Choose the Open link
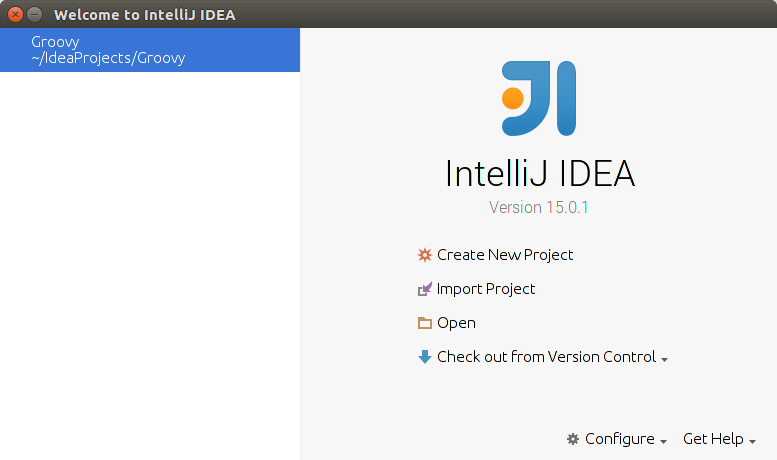The height and width of the screenshot is (460, 777). [456, 323]
